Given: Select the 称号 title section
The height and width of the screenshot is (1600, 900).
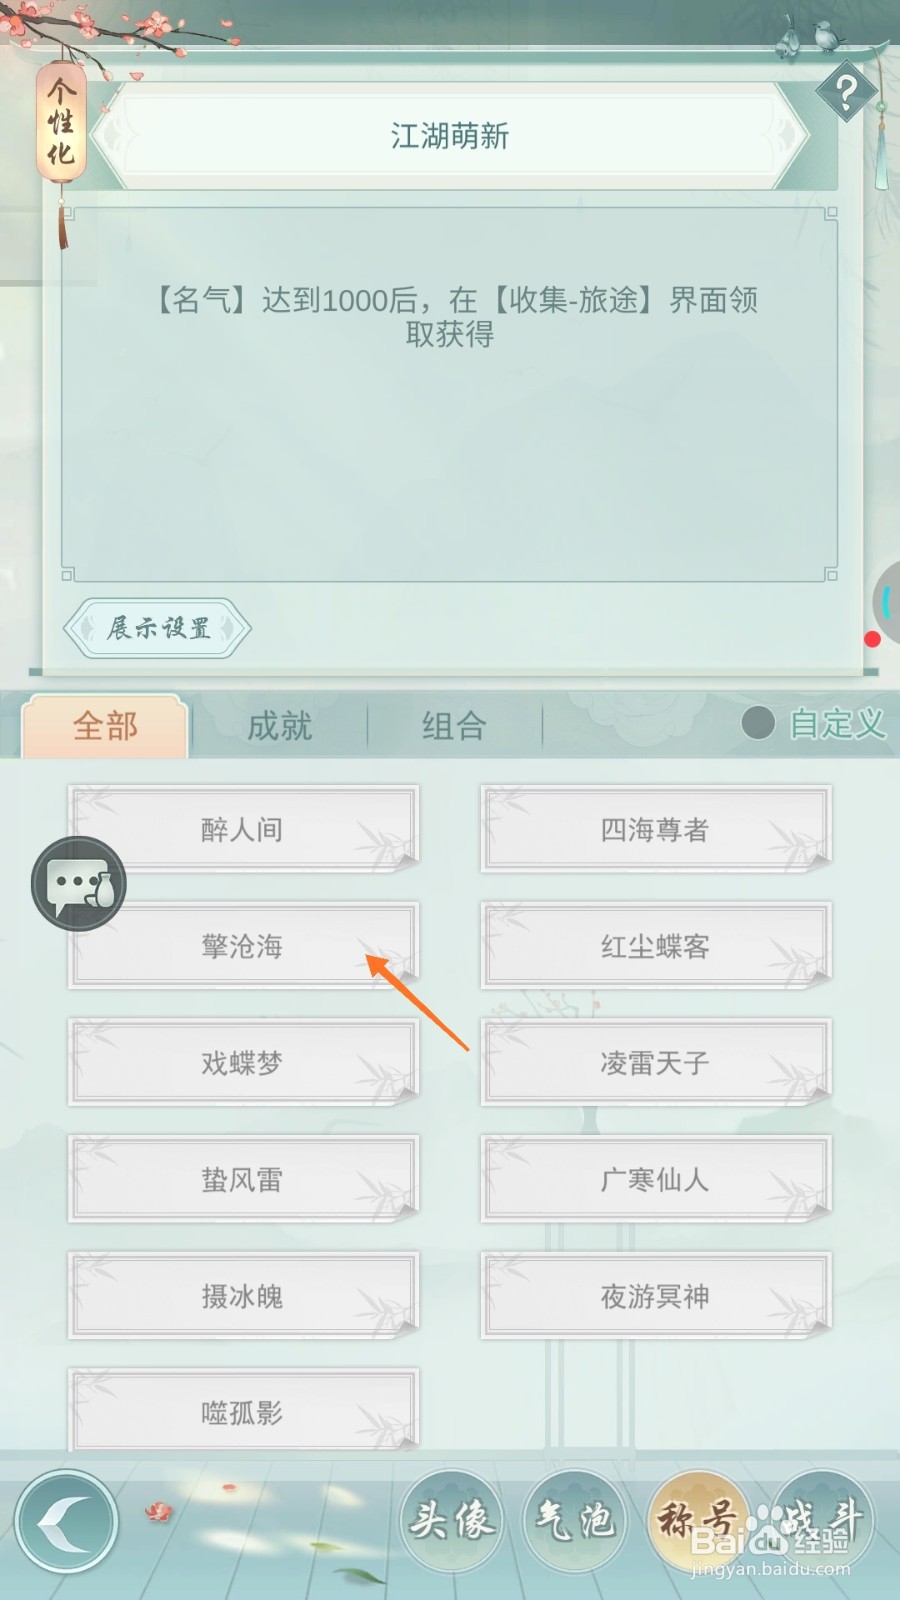Looking at the screenshot, I should click(698, 1520).
